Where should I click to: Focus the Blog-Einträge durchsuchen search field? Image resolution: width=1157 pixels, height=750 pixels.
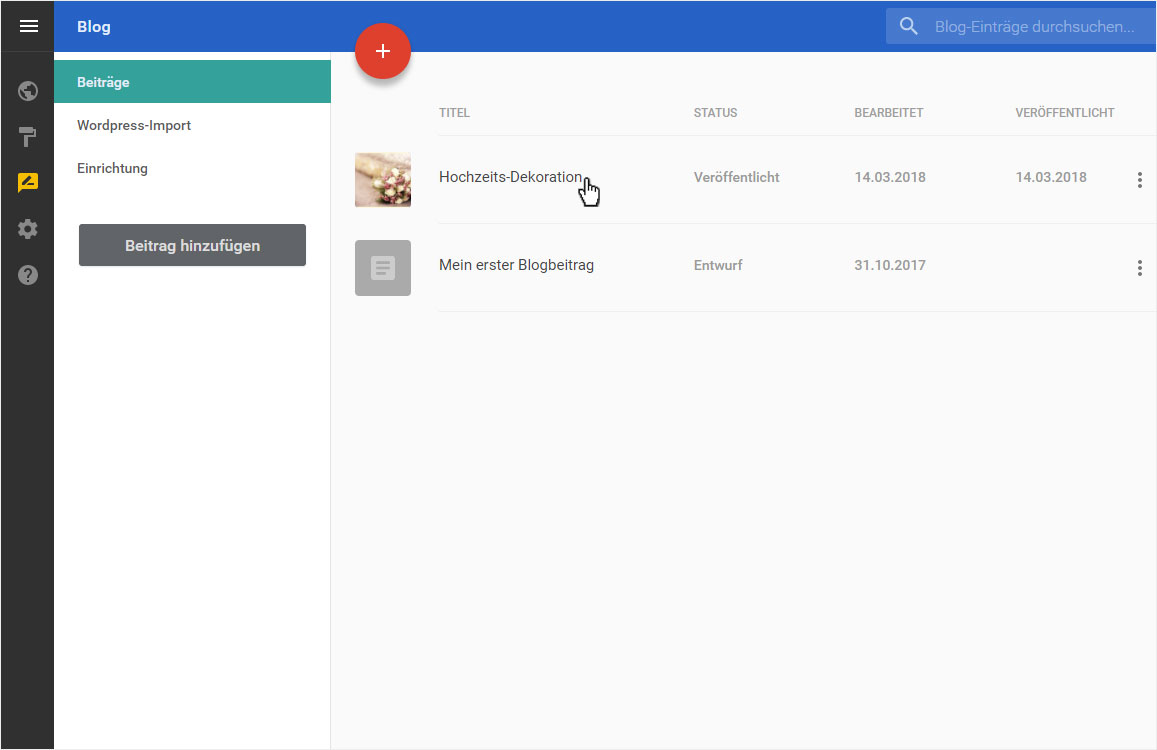click(1021, 27)
